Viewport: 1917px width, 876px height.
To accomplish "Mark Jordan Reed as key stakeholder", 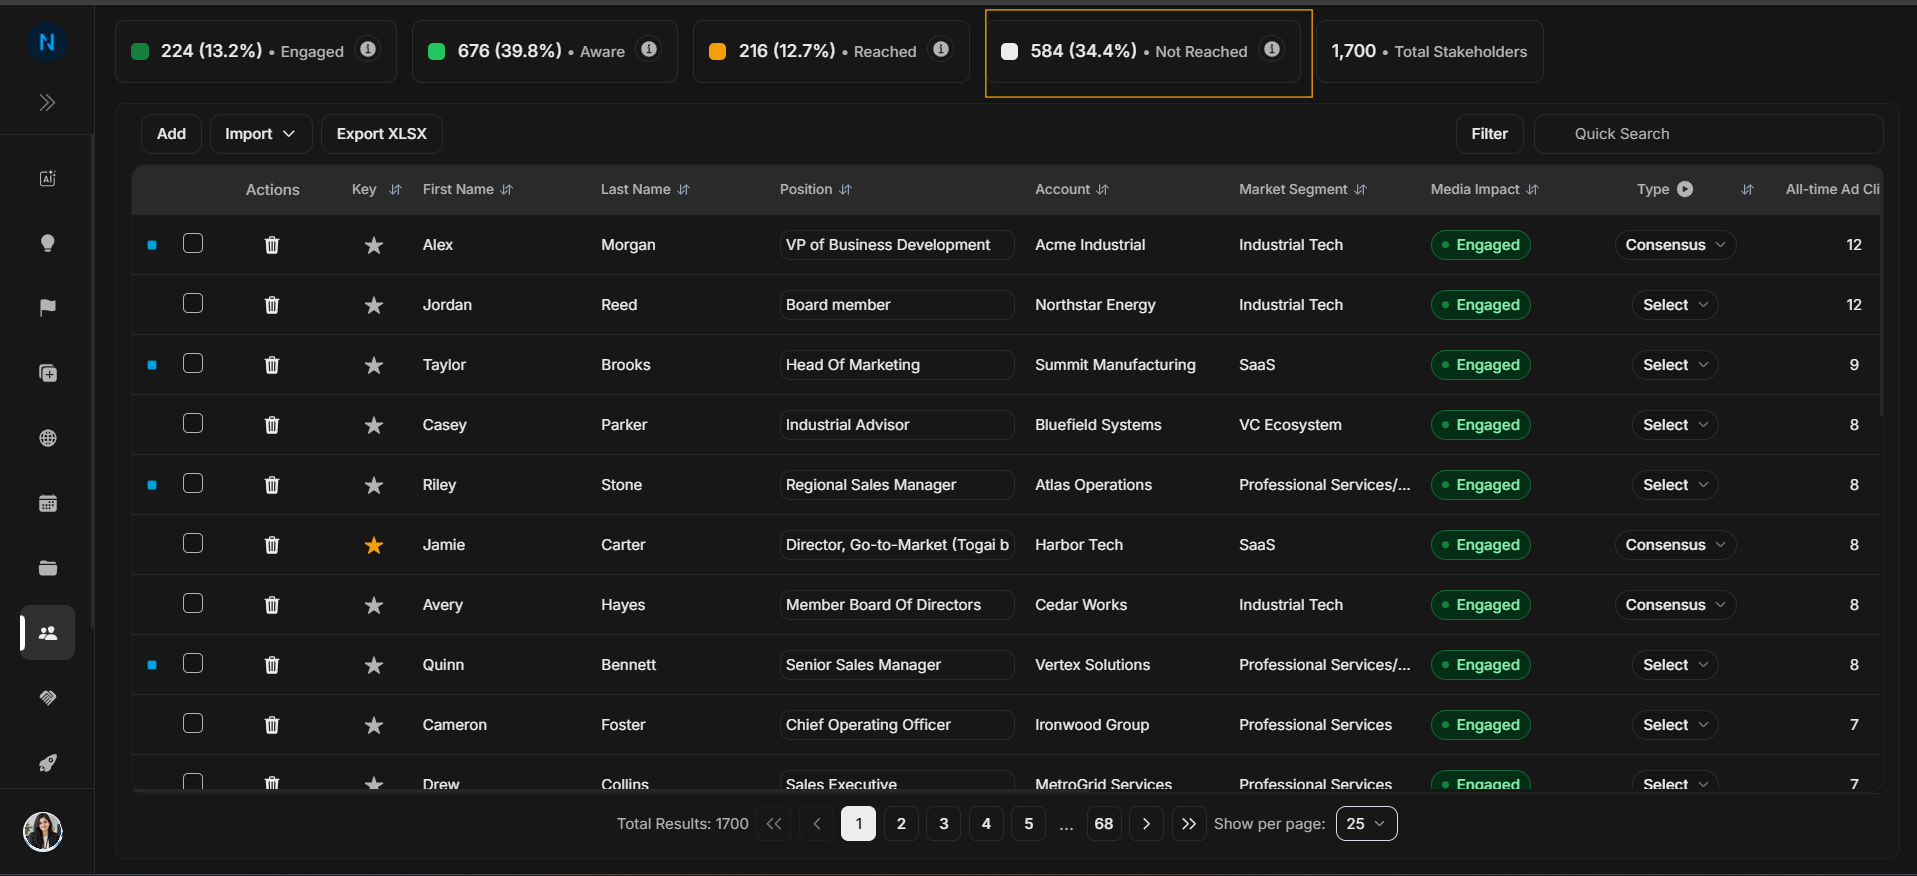I will (374, 305).
